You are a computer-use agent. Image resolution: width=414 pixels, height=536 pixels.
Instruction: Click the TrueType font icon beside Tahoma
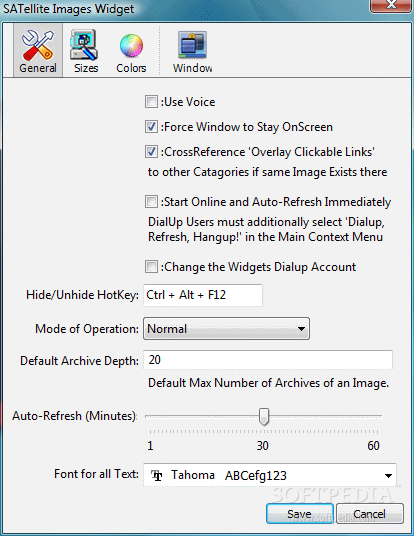pos(157,475)
